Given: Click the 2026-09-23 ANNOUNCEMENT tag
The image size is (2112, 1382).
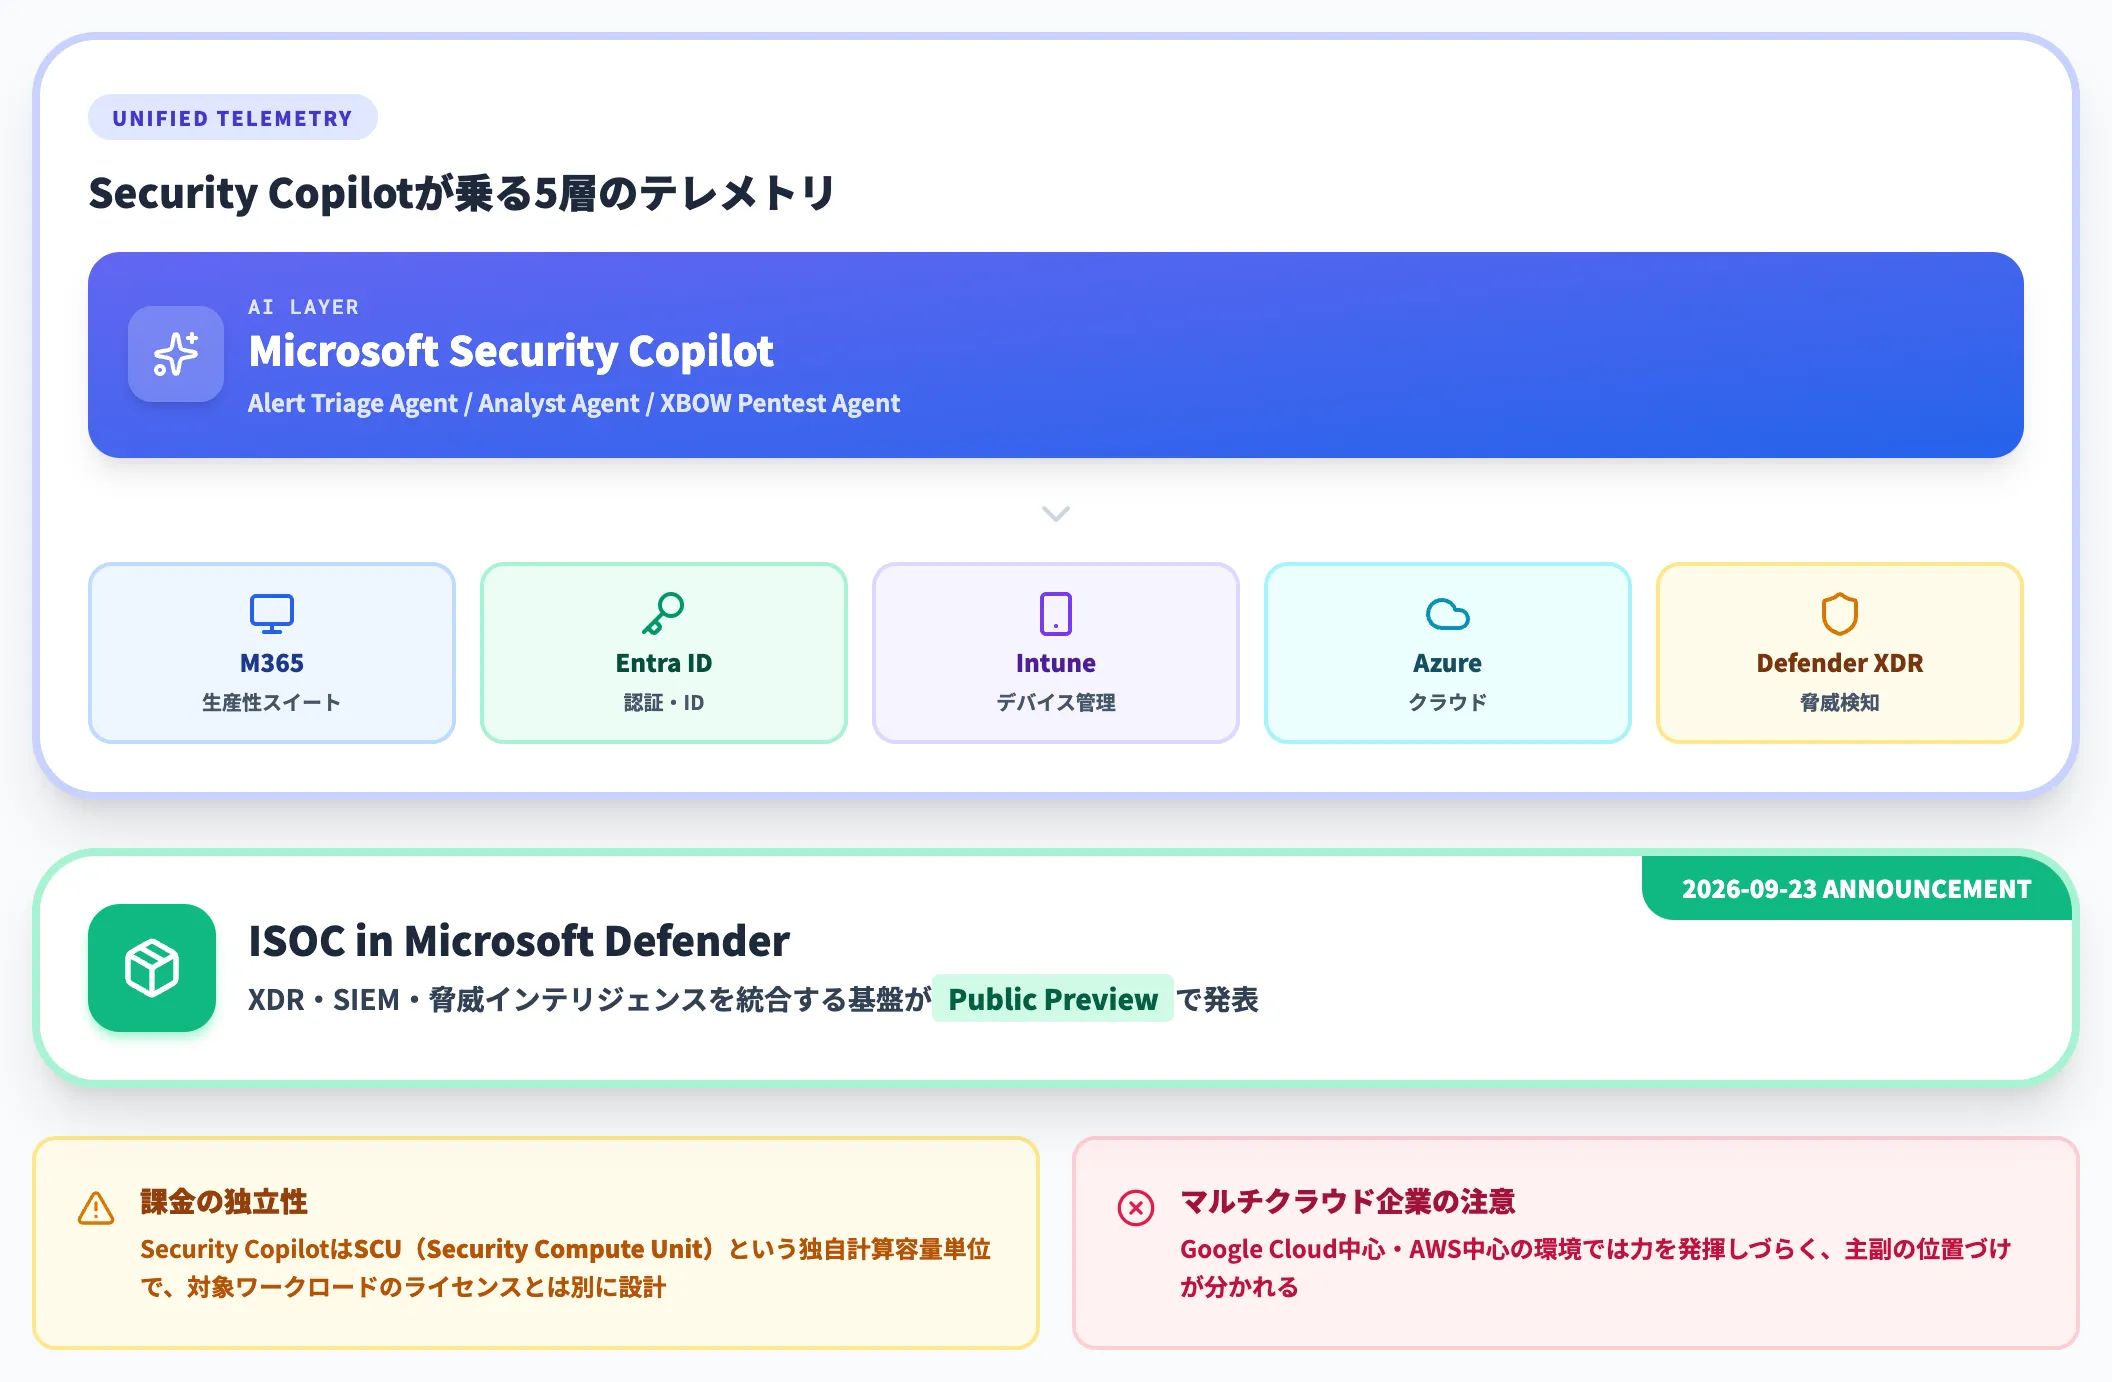Looking at the screenshot, I should pos(1857,888).
